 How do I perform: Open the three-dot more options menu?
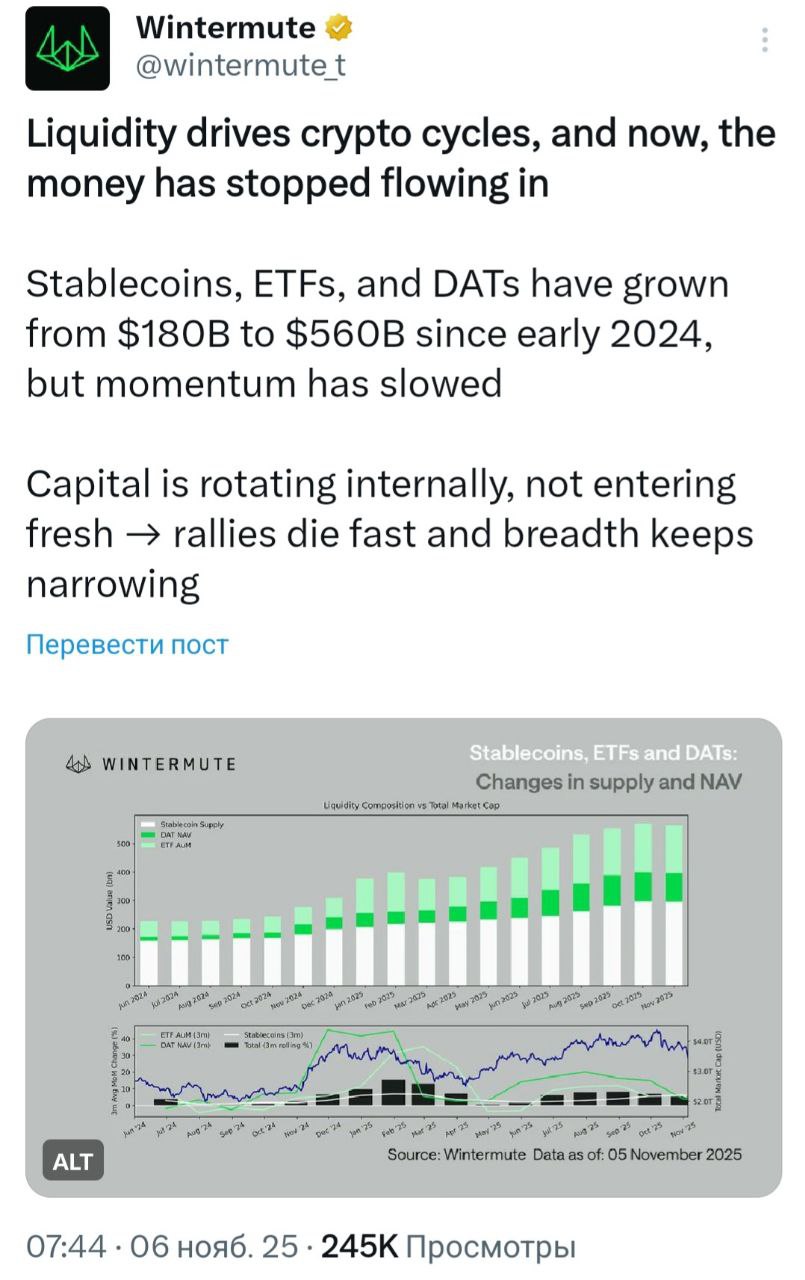click(765, 40)
